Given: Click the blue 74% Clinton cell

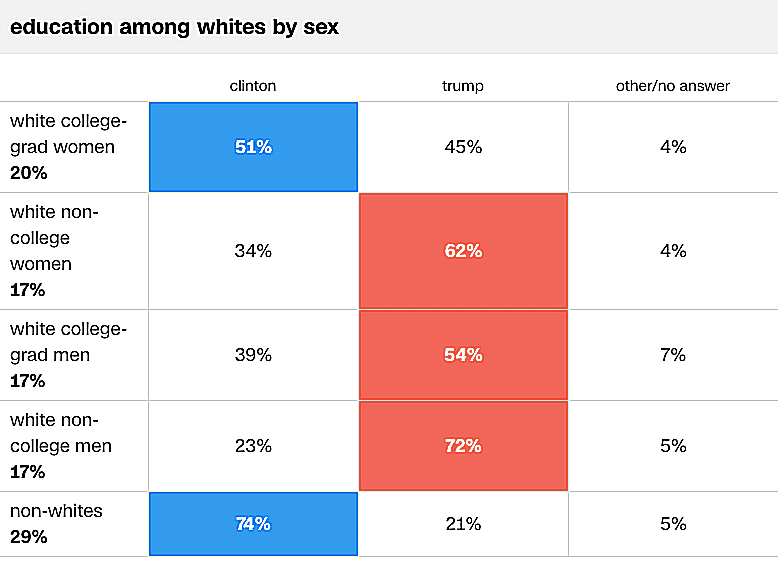Looking at the screenshot, I should [x=253, y=524].
